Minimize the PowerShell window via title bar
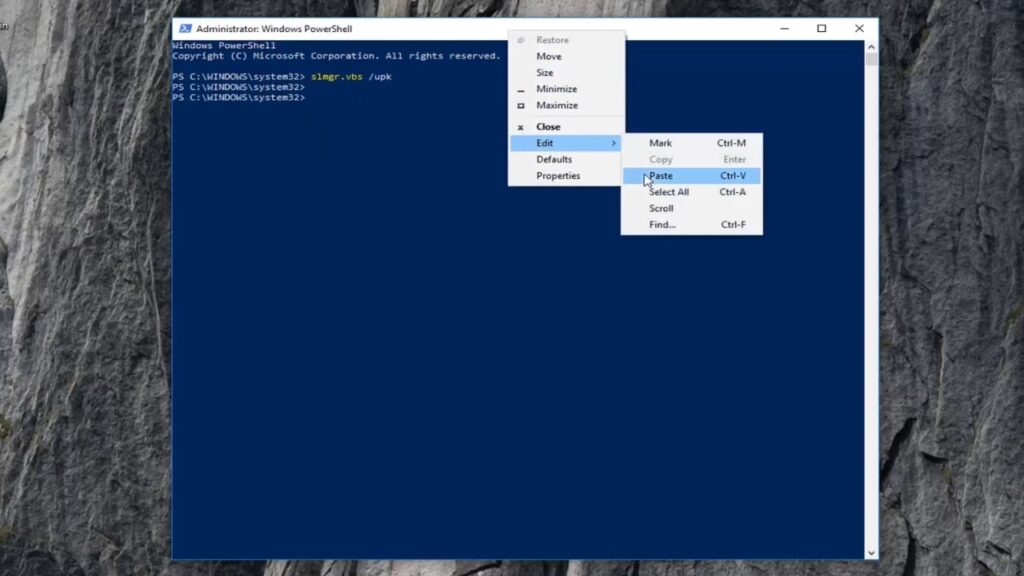The image size is (1024, 576). coord(784,29)
